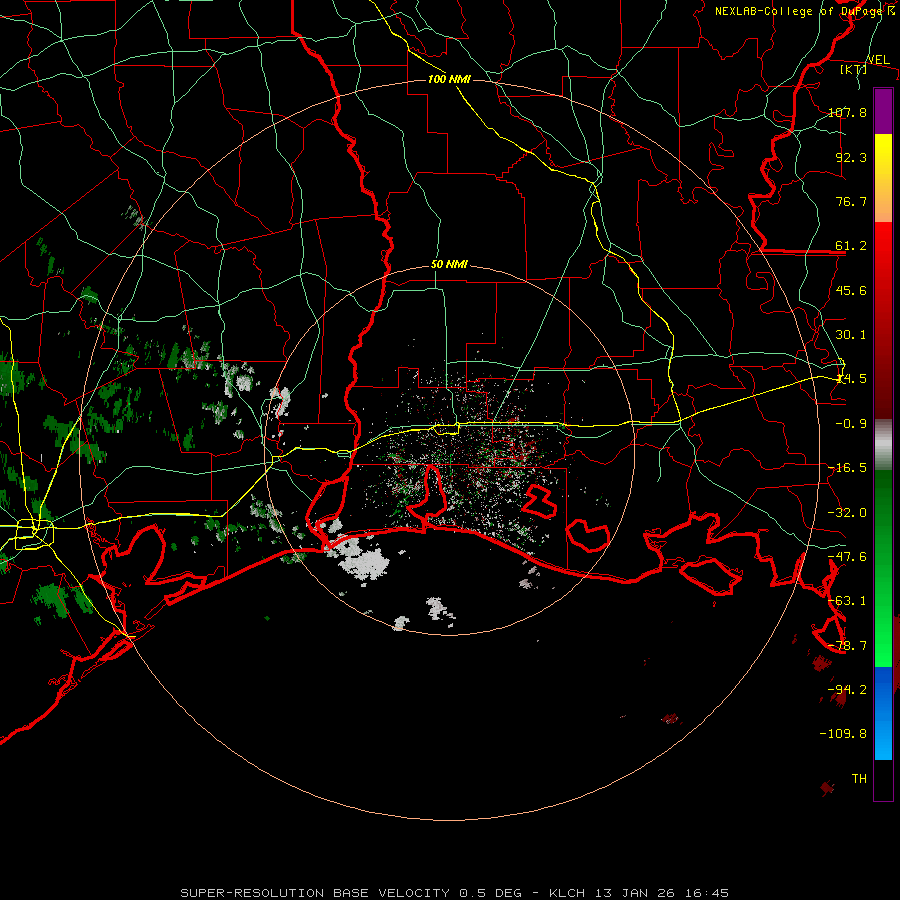Viewport: 900px width, 900px height.
Task: Click the 'NEXLAB-College of DuPage' watermark text
Action: pyautogui.click(x=798, y=11)
